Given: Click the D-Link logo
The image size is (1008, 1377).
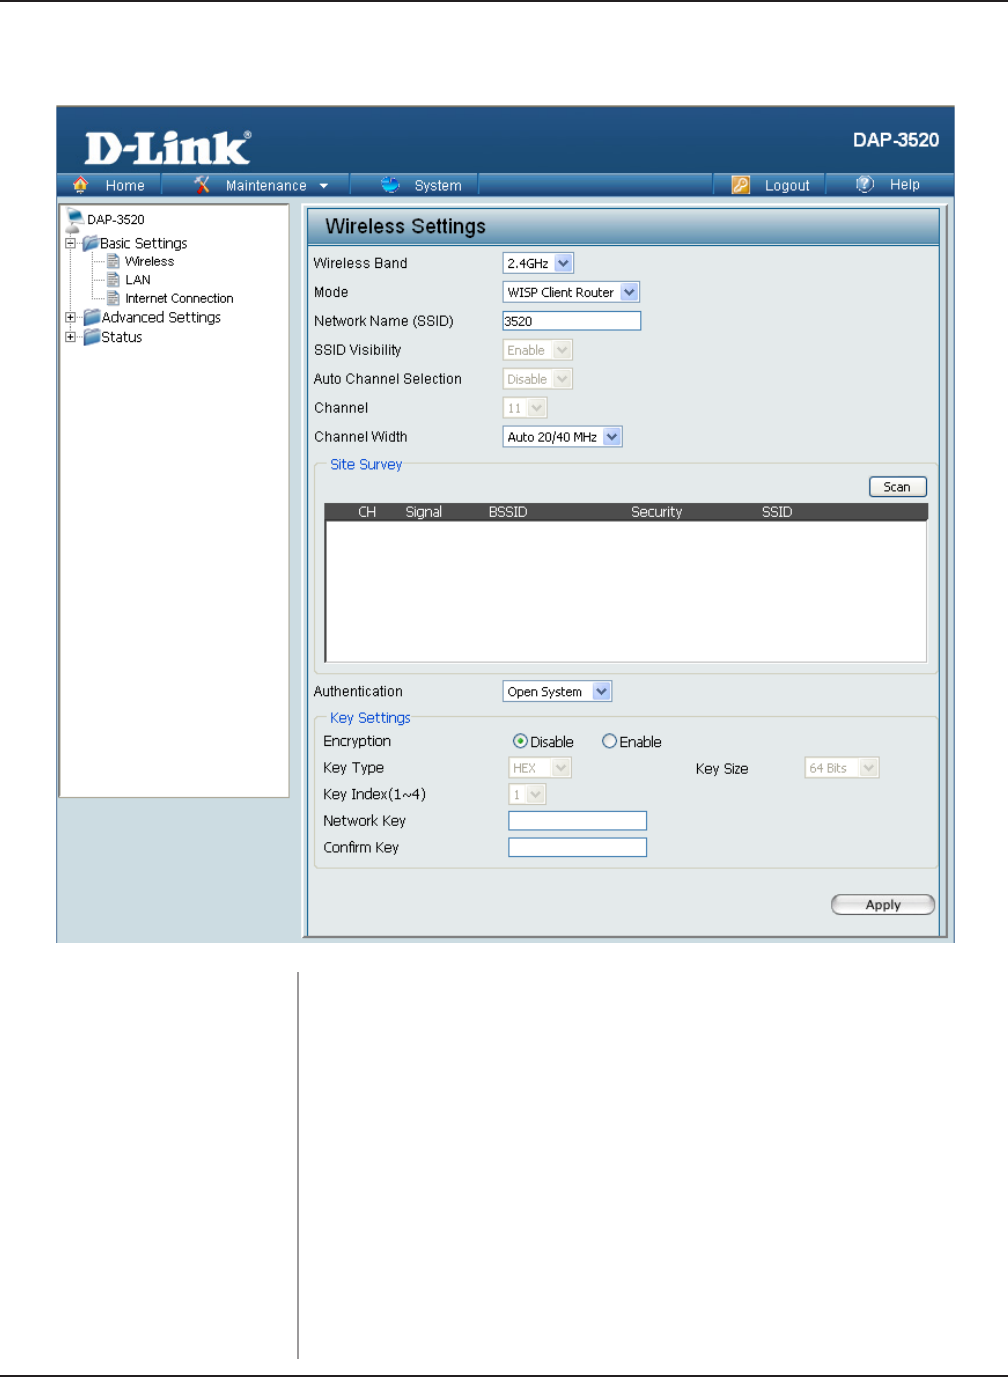Looking at the screenshot, I should pos(168,148).
